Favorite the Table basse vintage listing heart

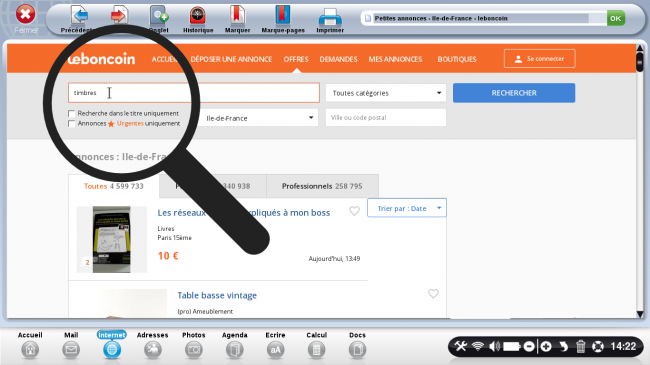(433, 294)
